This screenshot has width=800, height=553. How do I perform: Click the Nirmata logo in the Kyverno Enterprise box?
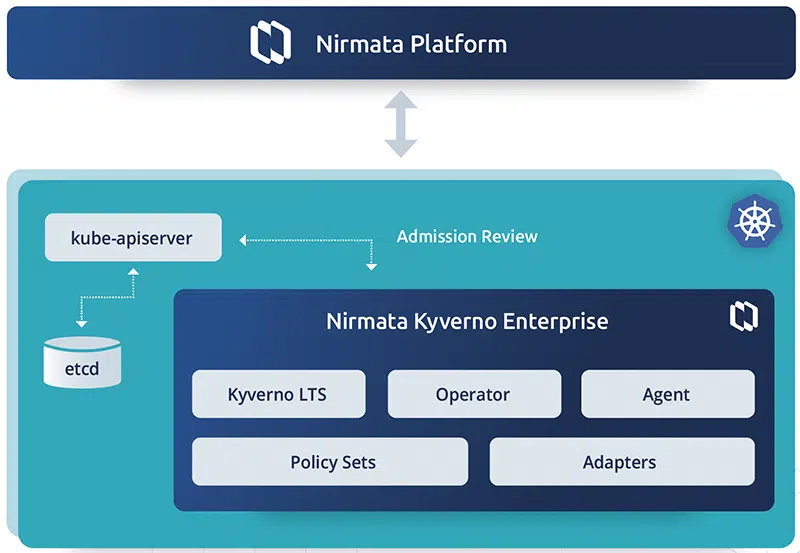click(744, 316)
